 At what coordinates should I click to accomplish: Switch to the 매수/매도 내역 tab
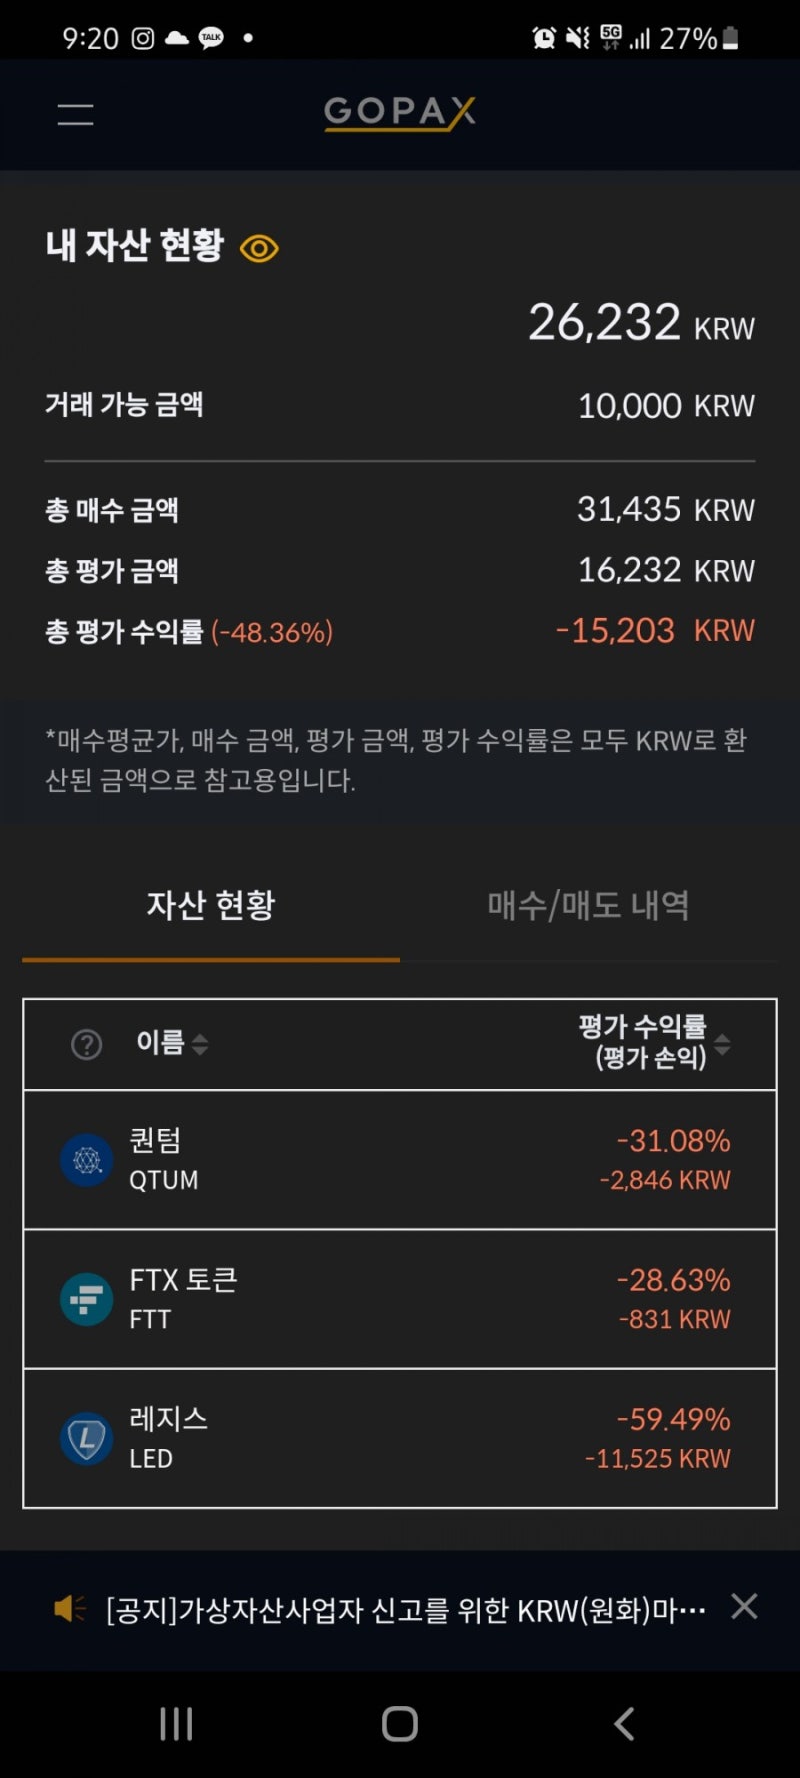tap(589, 903)
